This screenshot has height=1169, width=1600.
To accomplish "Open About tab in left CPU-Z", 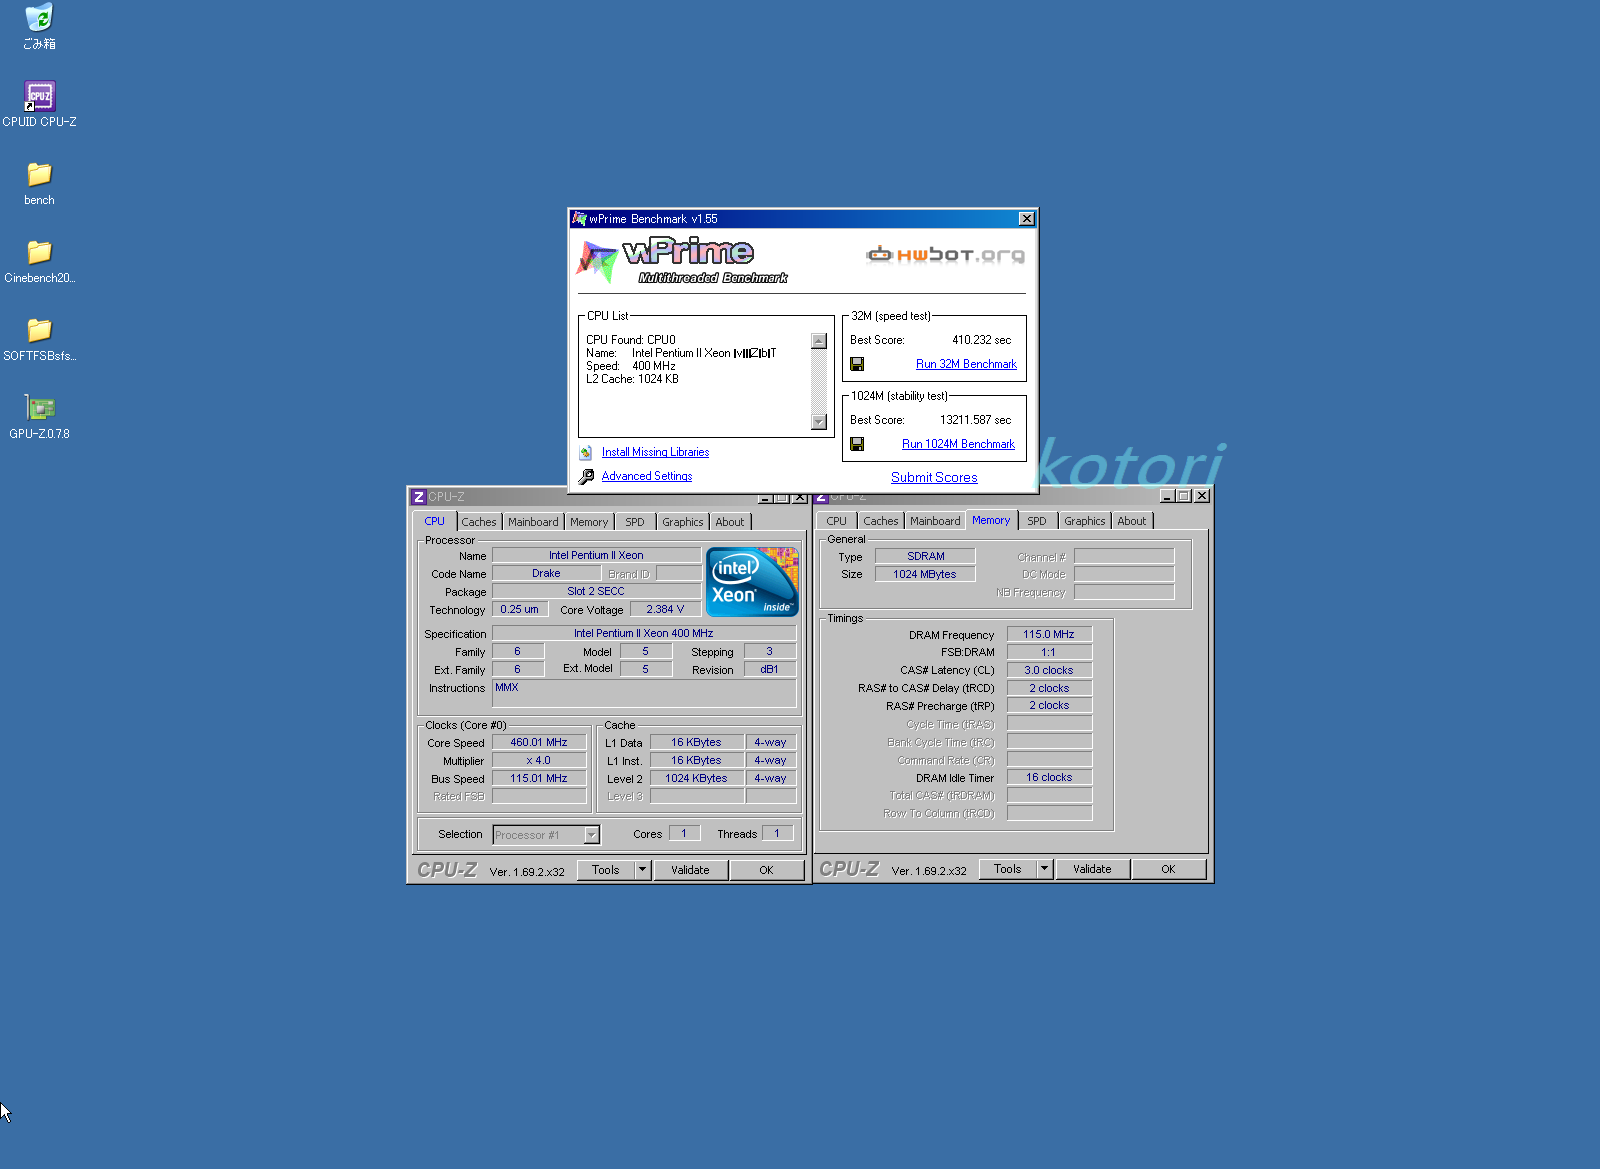I will (x=730, y=522).
